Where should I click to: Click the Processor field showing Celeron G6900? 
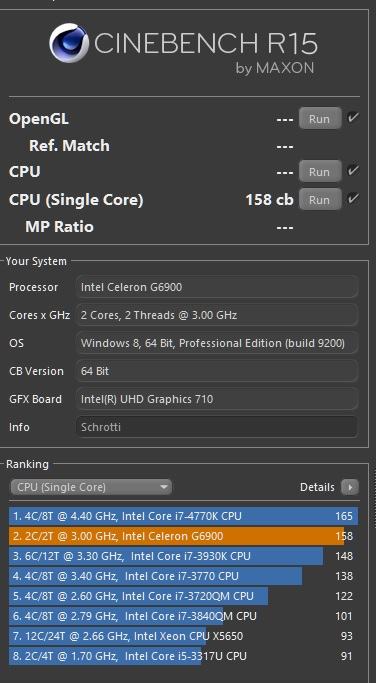pos(217,287)
